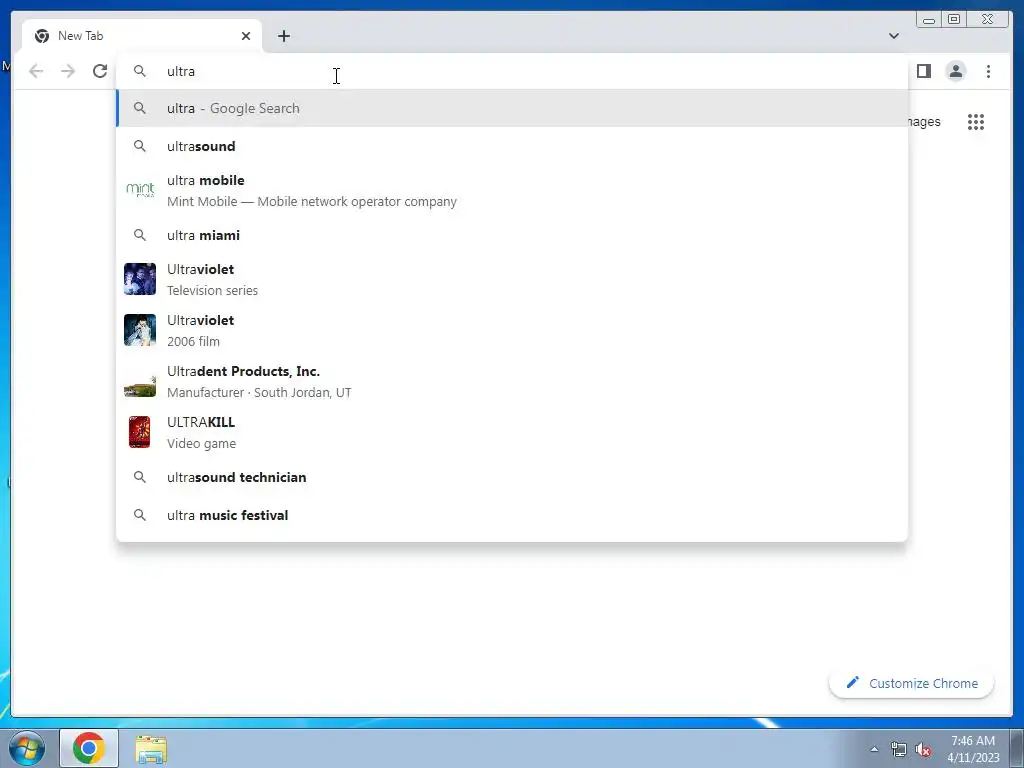Image resolution: width=1024 pixels, height=768 pixels.
Task: Click the Customize Chrome button
Action: point(912,683)
